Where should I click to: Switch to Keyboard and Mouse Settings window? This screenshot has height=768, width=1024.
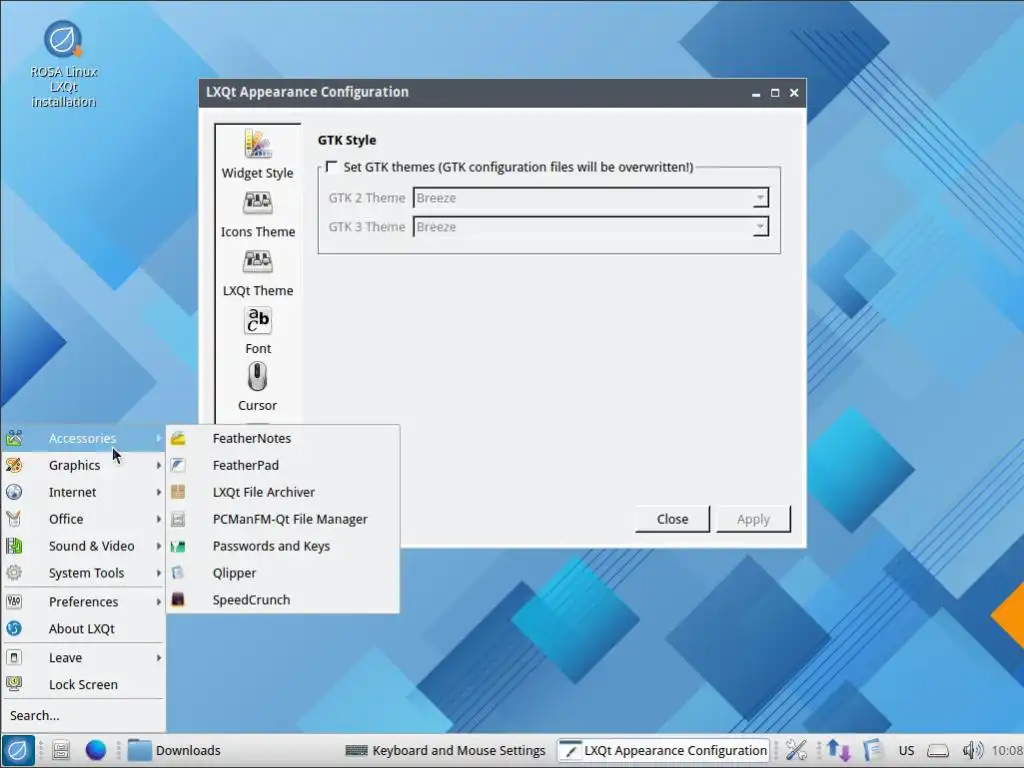[x=445, y=750]
